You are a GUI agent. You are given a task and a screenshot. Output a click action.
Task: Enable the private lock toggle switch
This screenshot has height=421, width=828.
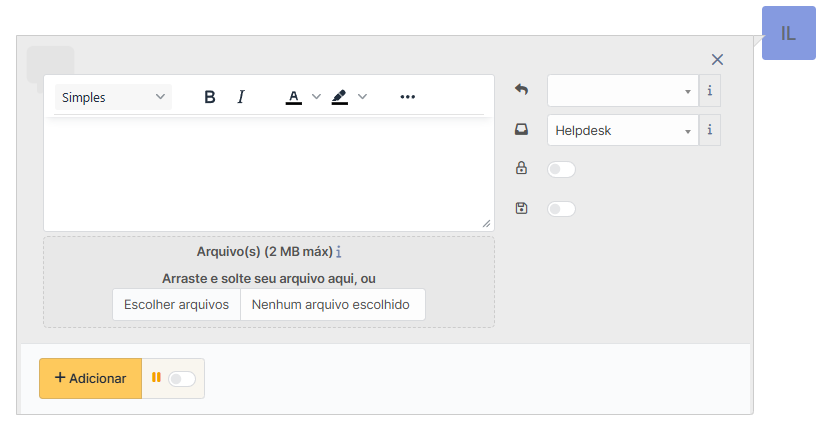click(561, 170)
